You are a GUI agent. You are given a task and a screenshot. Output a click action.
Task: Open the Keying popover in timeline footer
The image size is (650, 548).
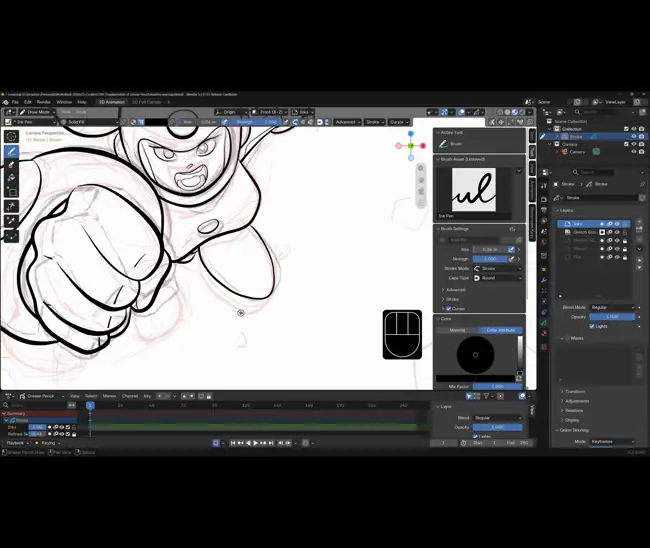(47, 443)
